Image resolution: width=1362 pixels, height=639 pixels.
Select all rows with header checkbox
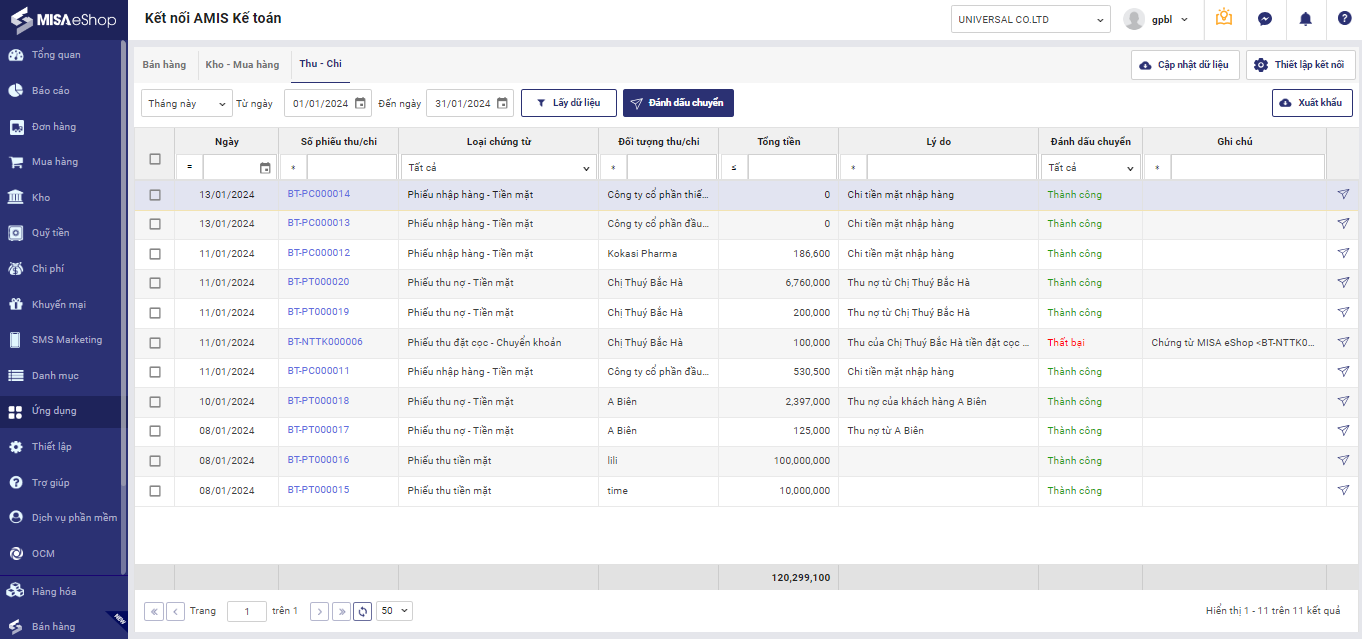[155, 159]
